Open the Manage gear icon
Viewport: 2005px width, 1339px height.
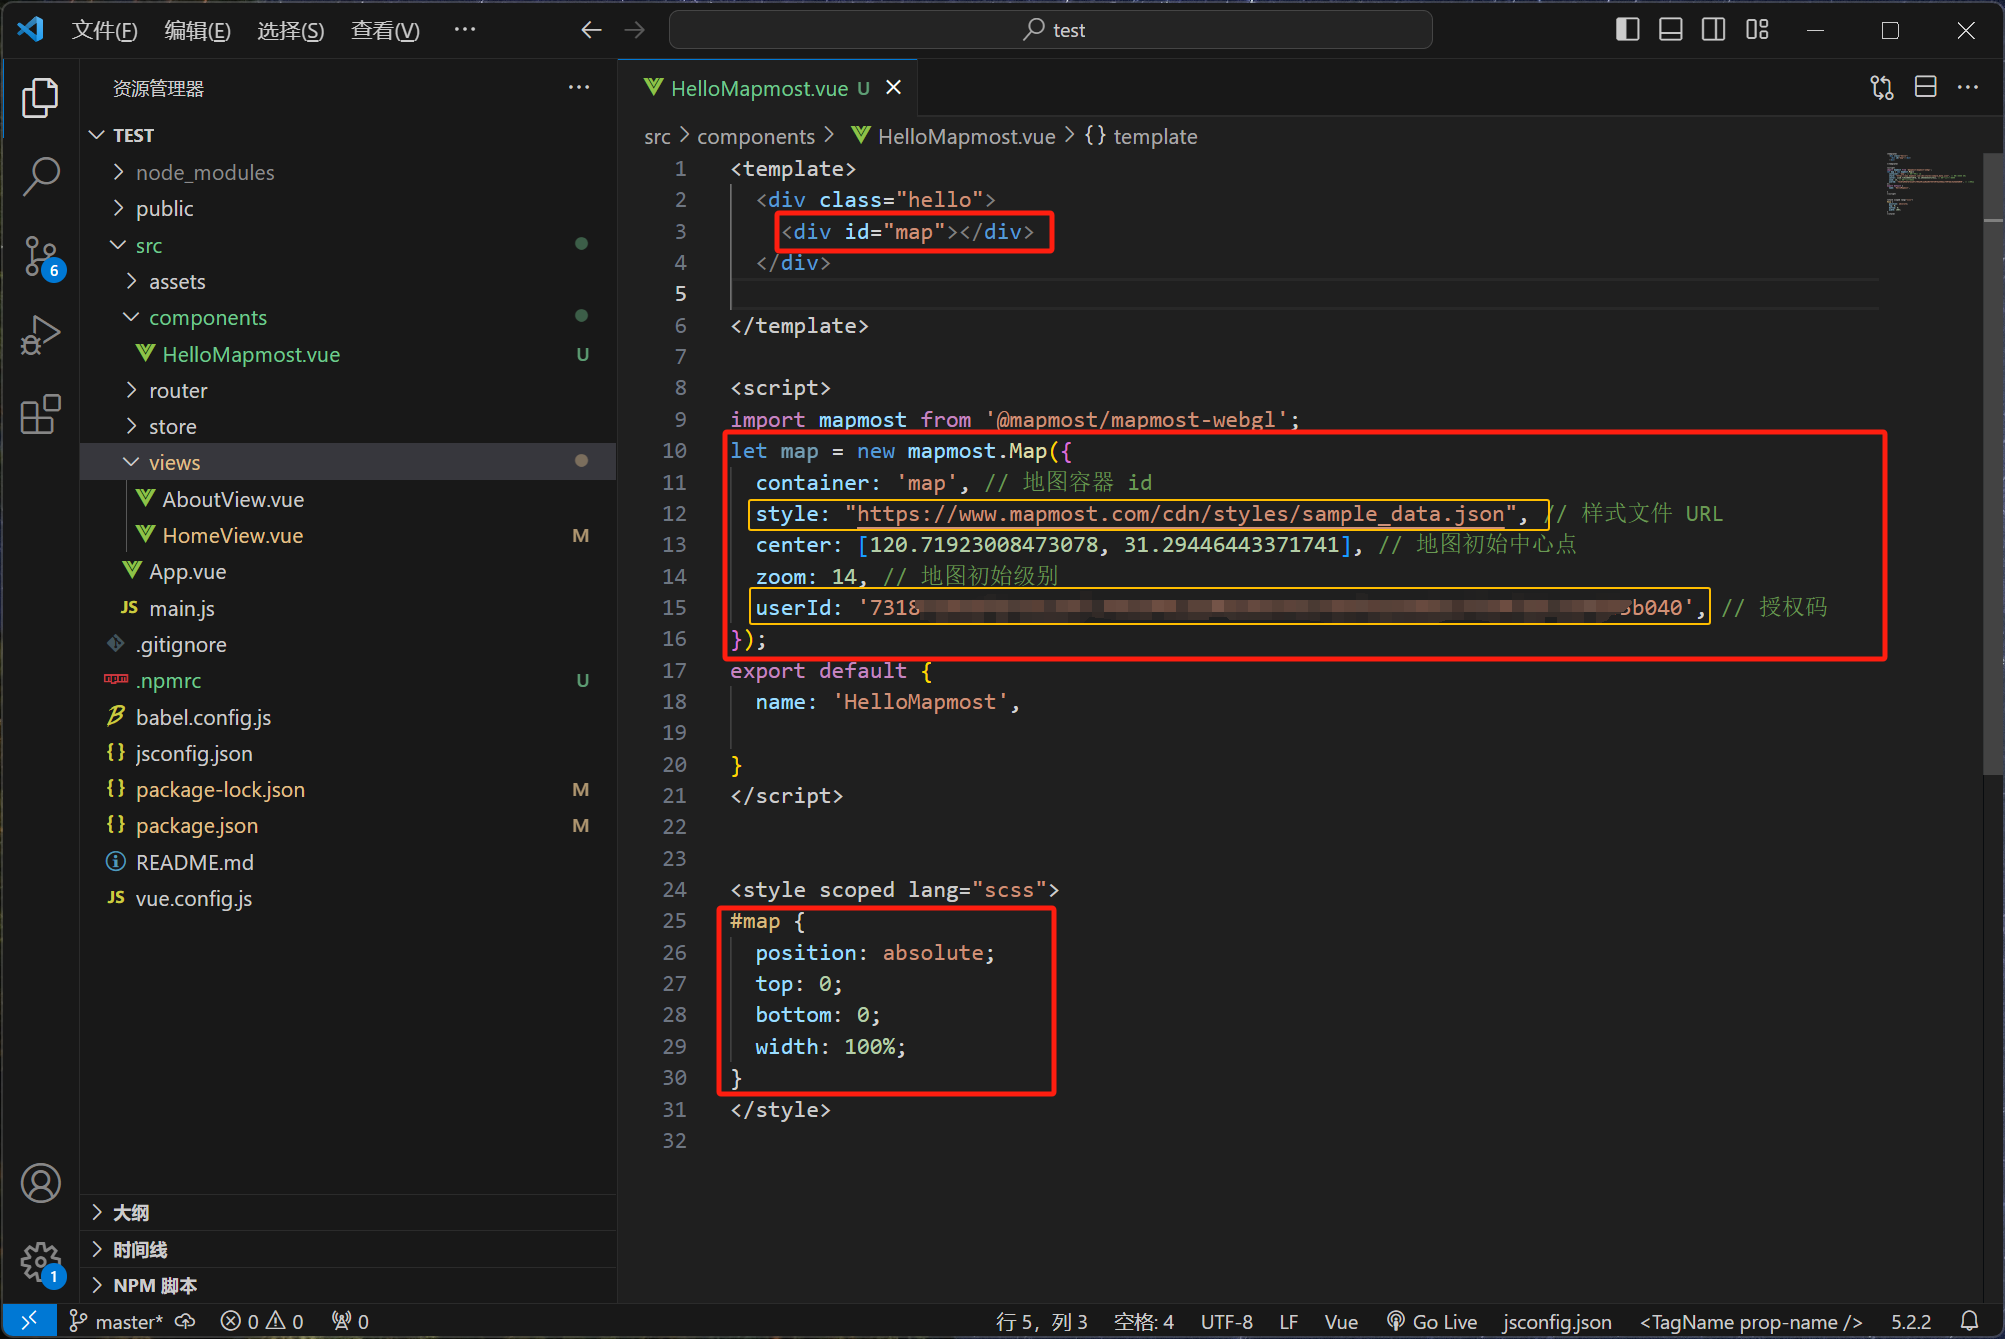pyautogui.click(x=40, y=1262)
